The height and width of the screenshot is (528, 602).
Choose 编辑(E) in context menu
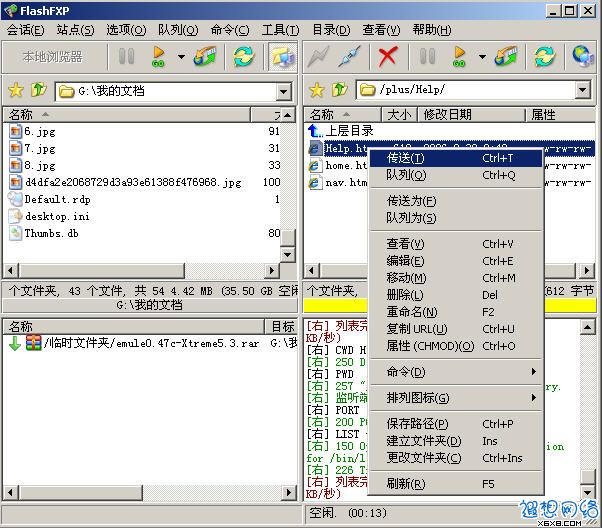coord(456,261)
